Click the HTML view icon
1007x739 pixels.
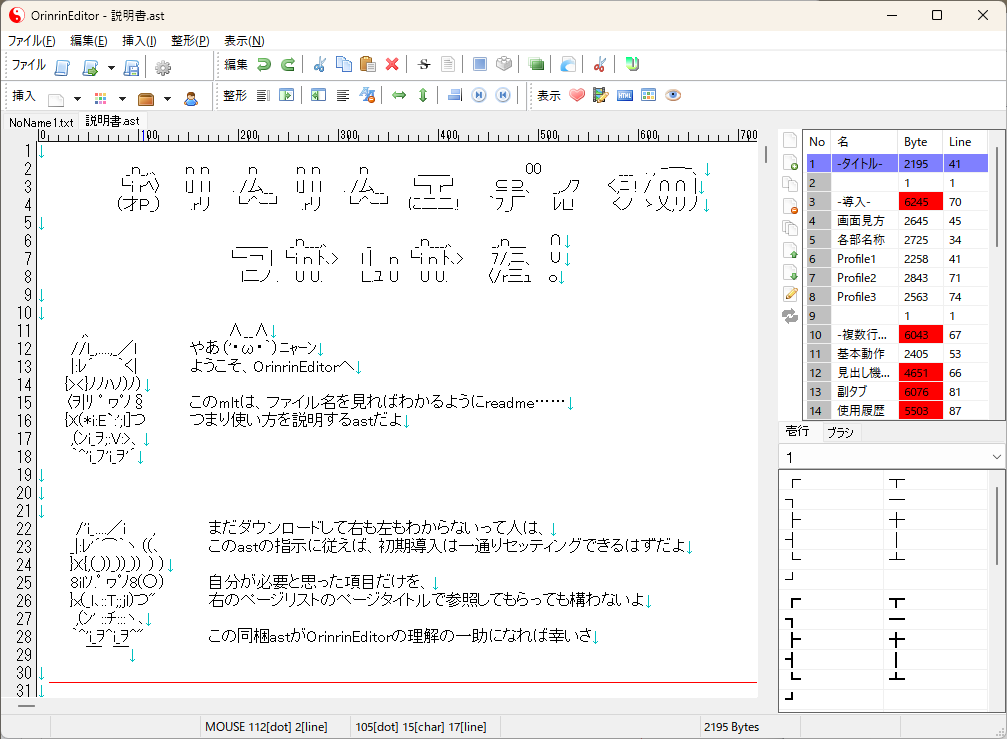(624, 96)
